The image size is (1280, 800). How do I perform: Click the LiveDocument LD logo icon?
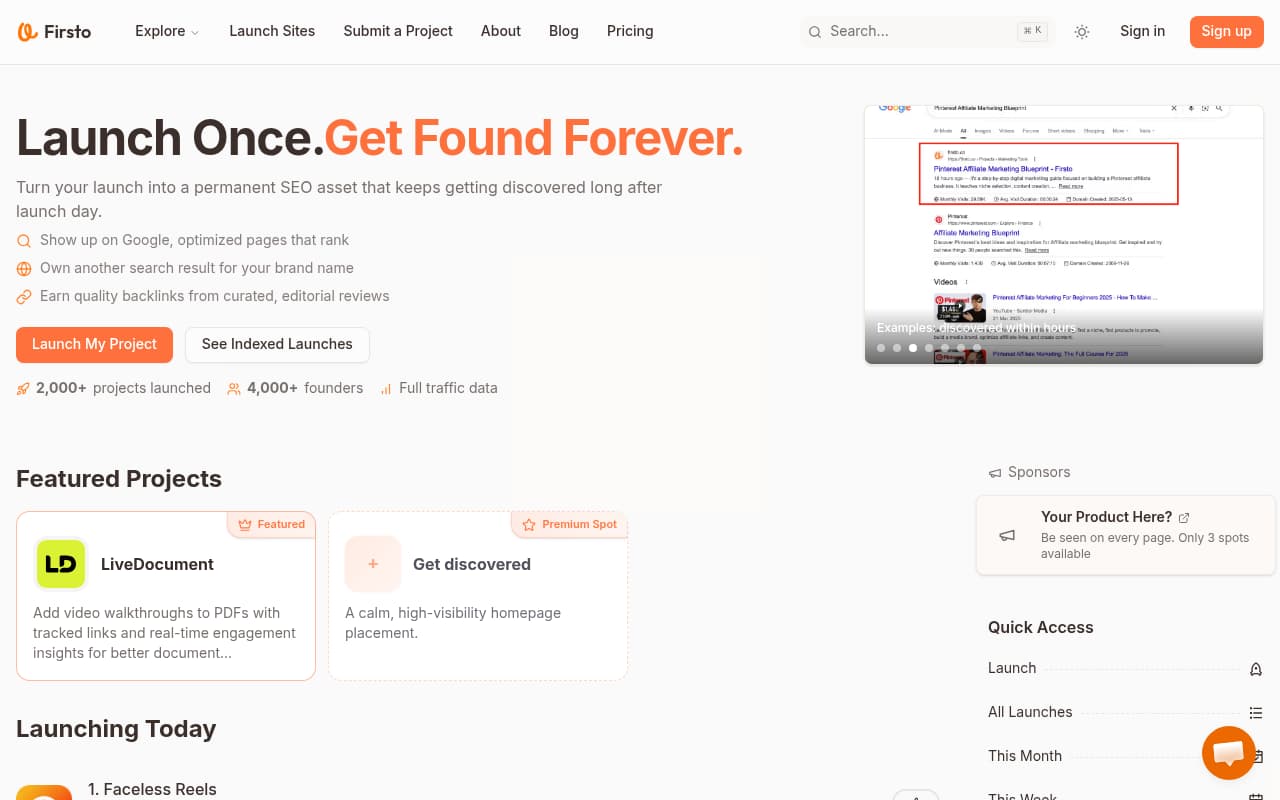[61, 564]
